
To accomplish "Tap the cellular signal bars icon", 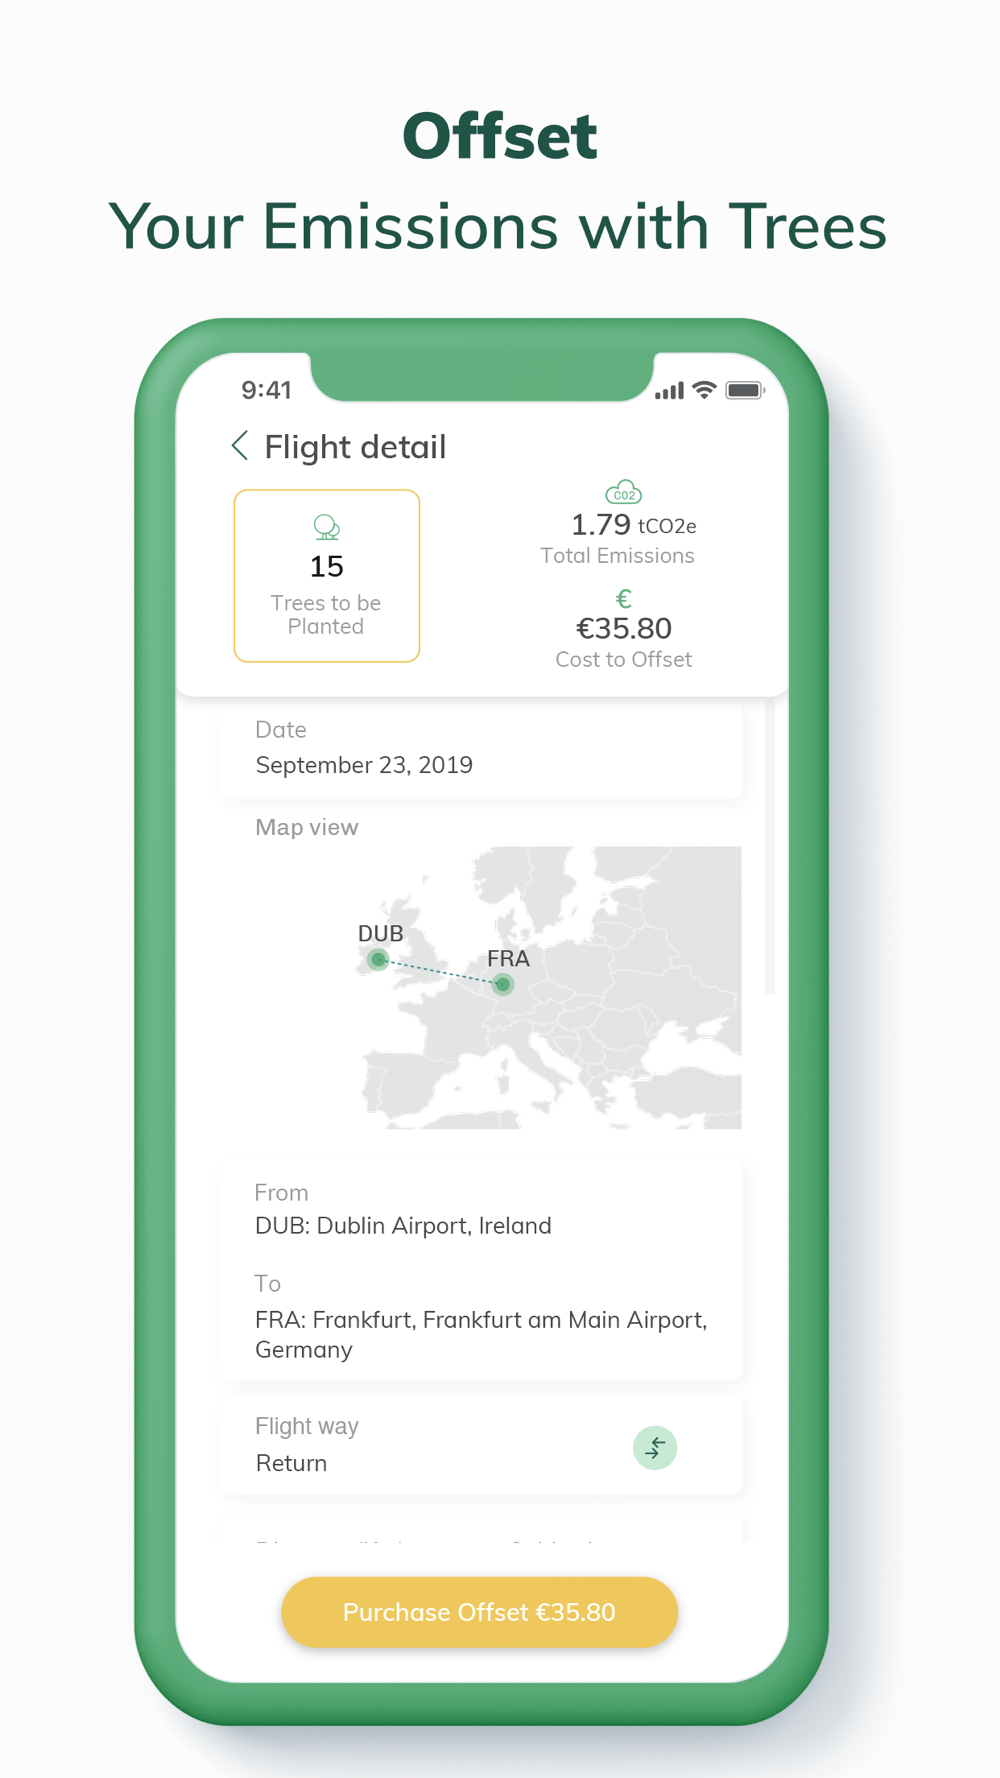I will pyautogui.click(x=669, y=391).
